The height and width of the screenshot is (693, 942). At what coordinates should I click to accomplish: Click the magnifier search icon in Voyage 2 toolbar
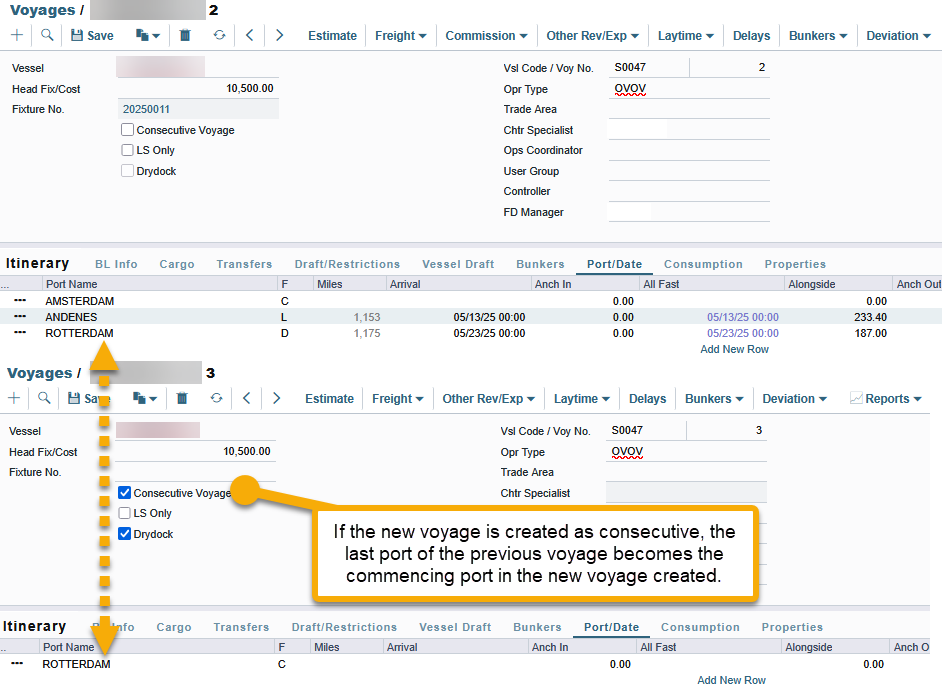[x=47, y=35]
